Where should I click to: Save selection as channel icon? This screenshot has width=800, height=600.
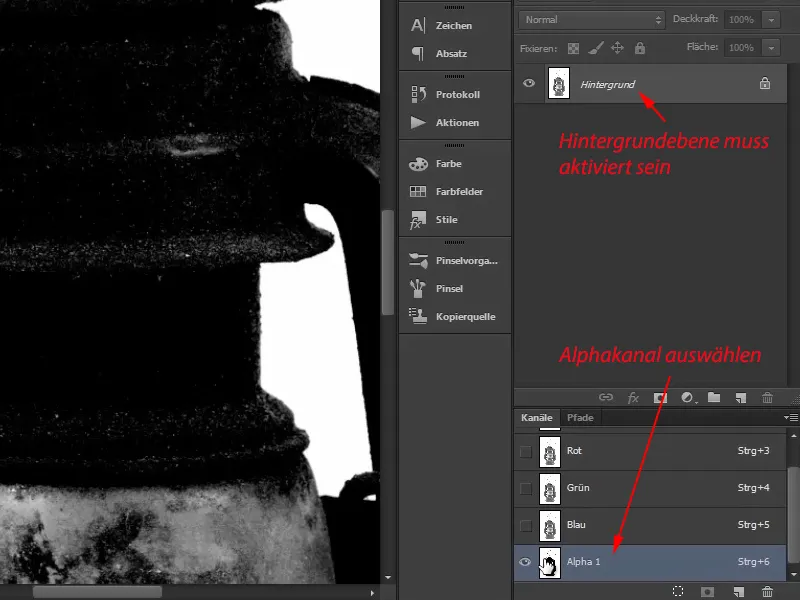(707, 591)
